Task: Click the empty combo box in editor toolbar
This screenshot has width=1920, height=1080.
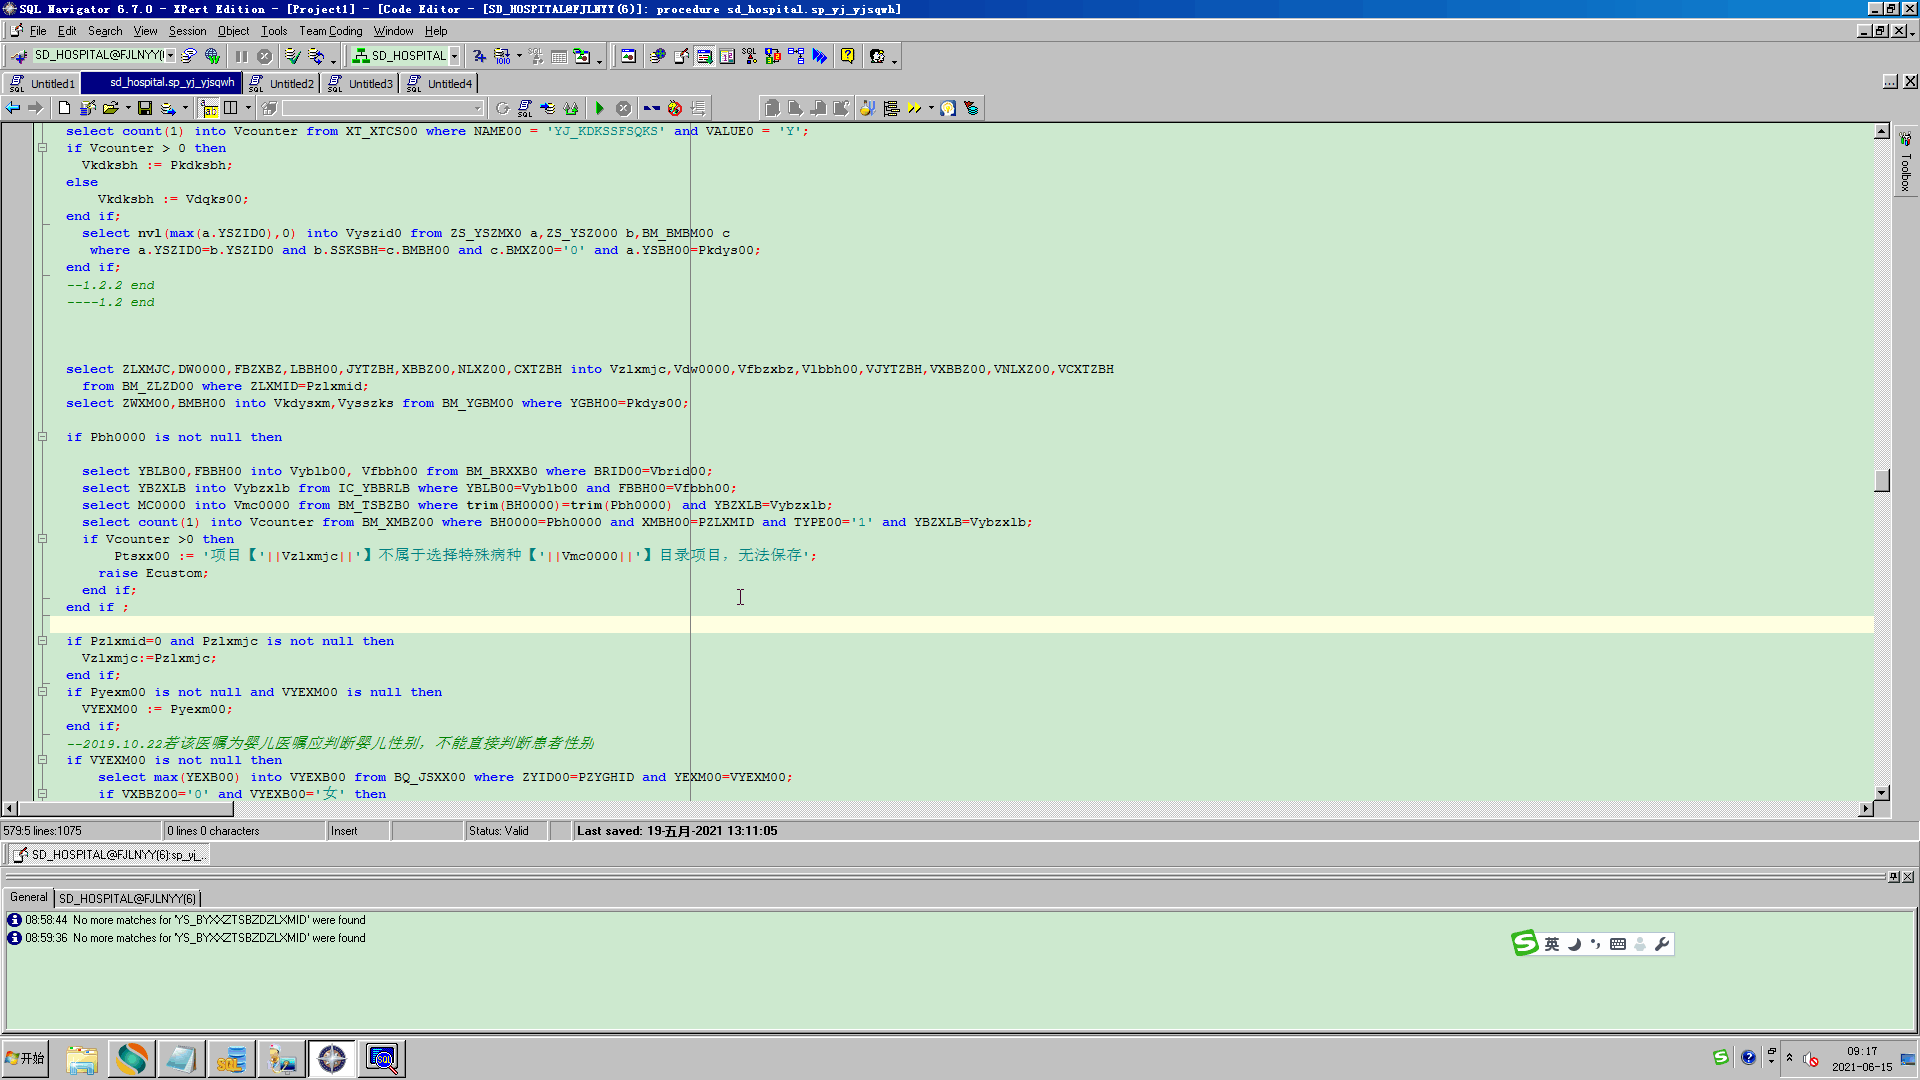Action: 383,108
